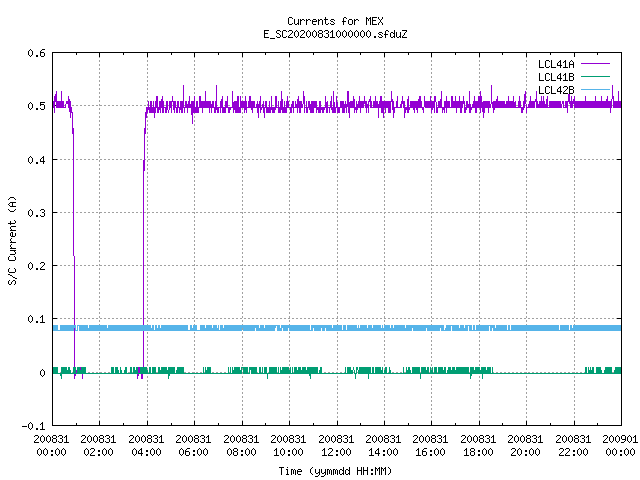Viewport: 640px width, 480px height.
Task: Click the 200831 04:00 x-axis tick label
Action: [x=146, y=446]
